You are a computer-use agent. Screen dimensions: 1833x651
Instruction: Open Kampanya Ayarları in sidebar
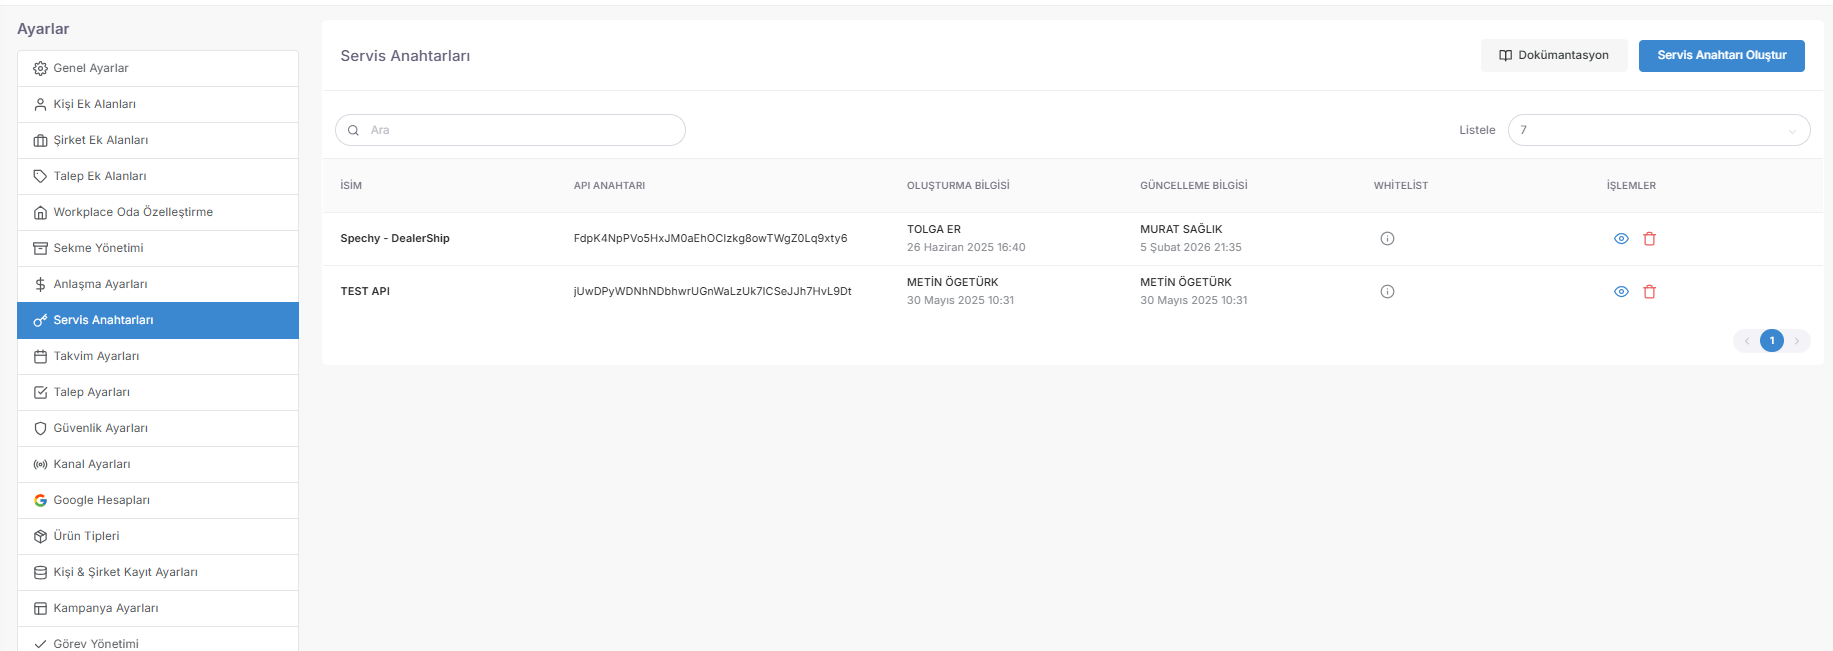(158, 609)
